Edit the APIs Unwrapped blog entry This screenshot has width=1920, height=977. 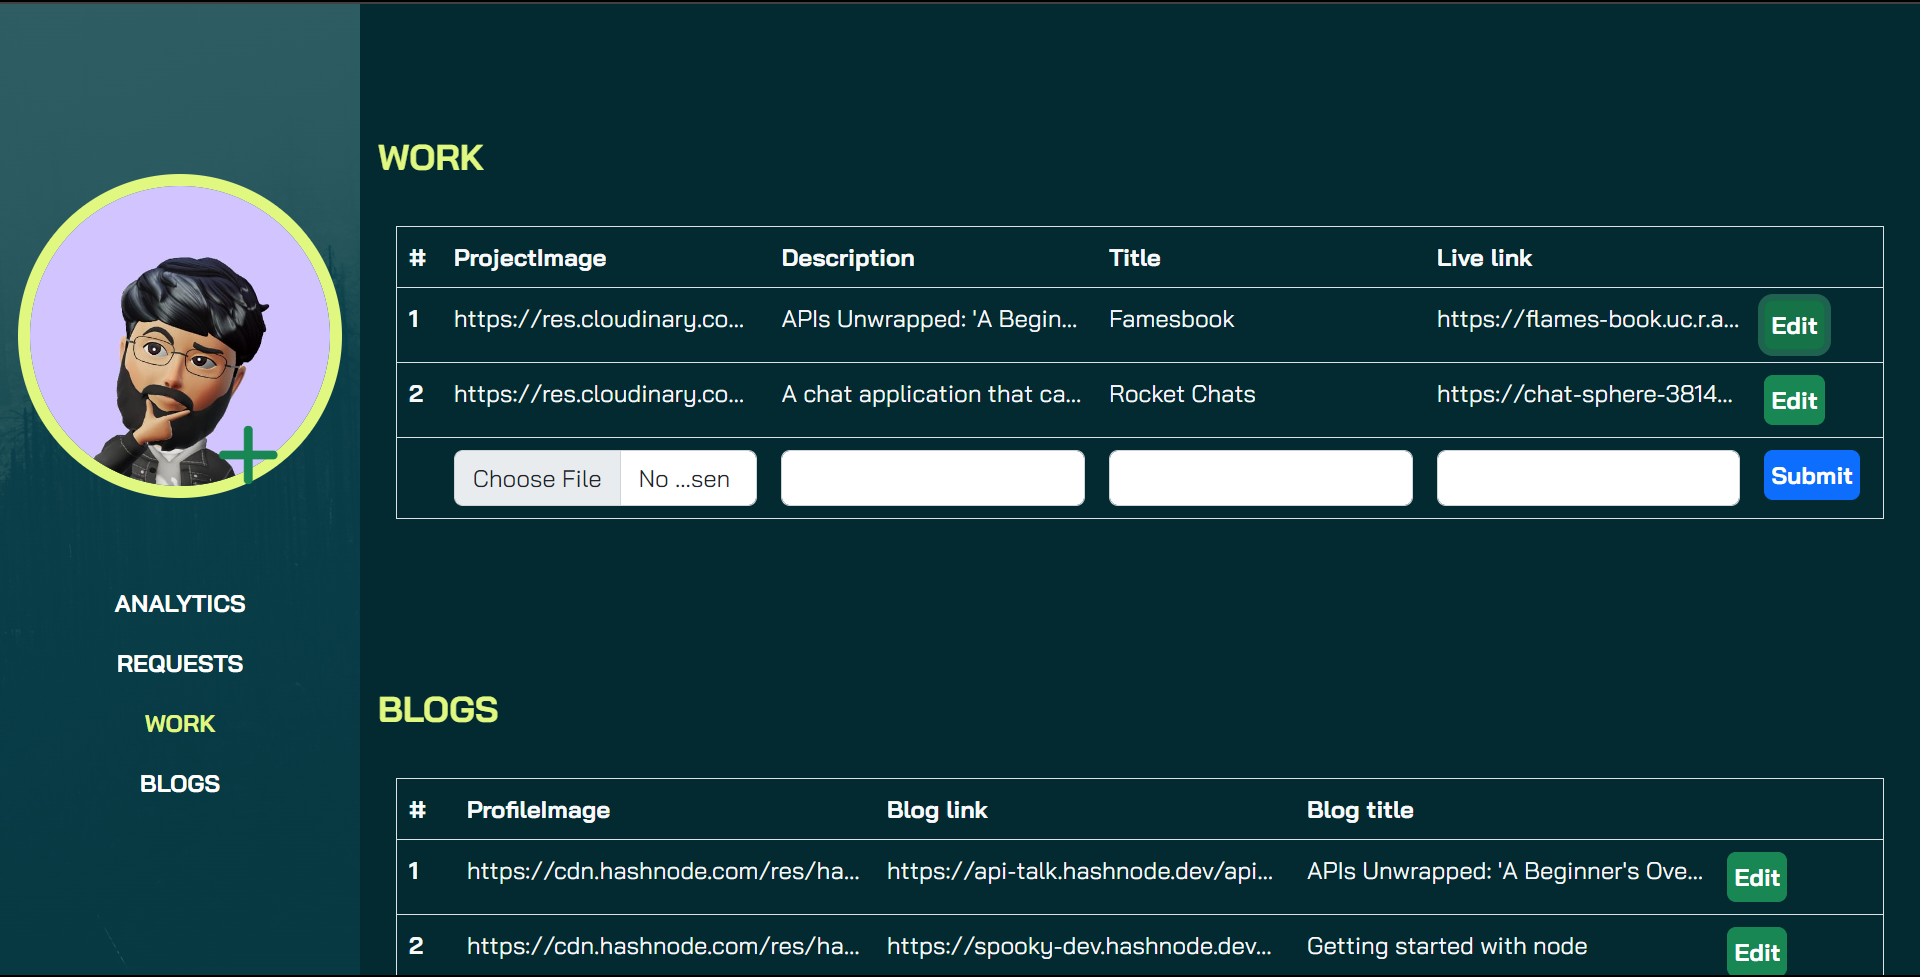1755,877
